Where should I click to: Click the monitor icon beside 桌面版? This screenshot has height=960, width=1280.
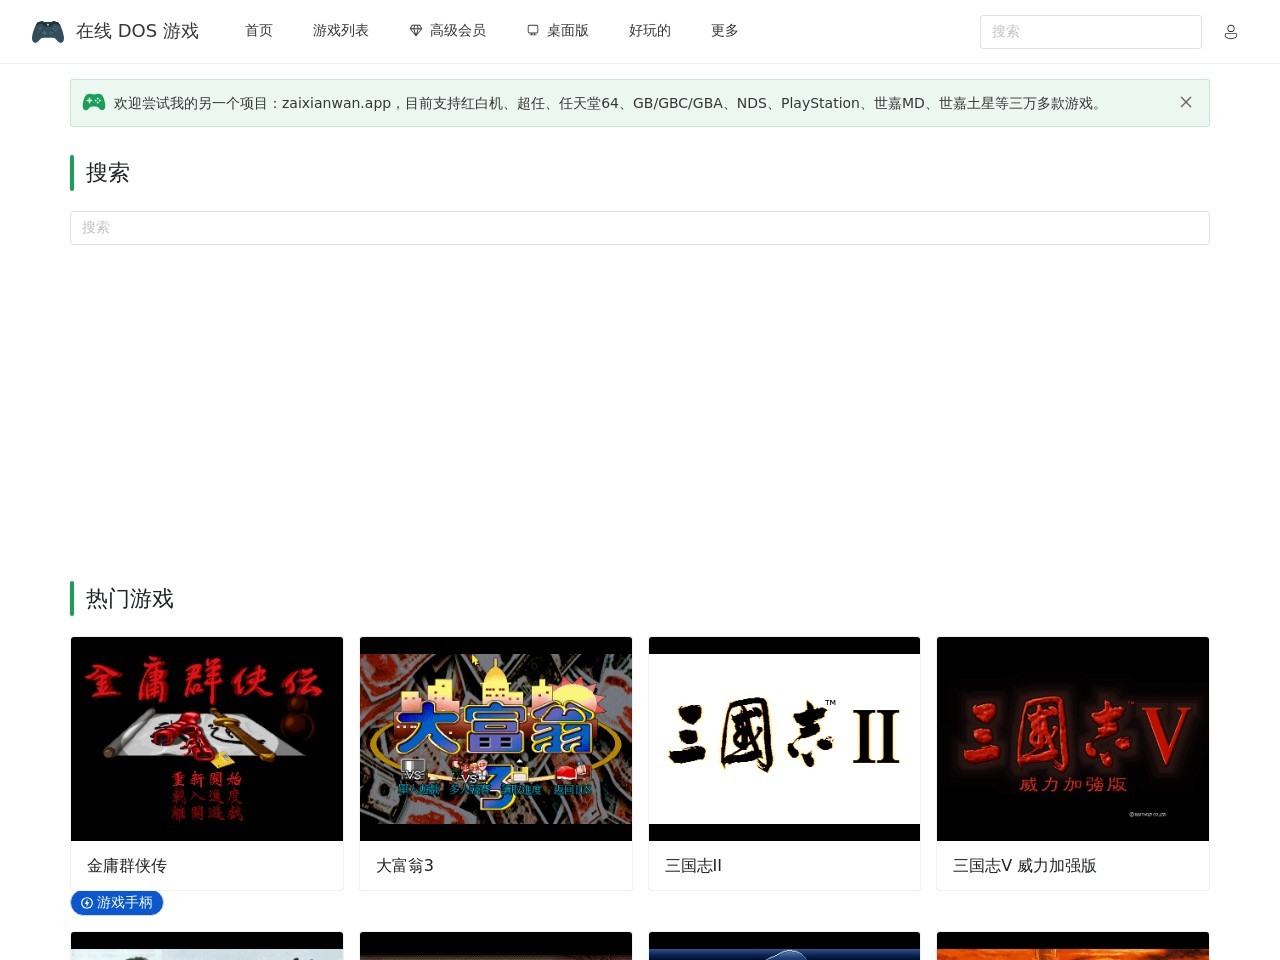point(533,31)
